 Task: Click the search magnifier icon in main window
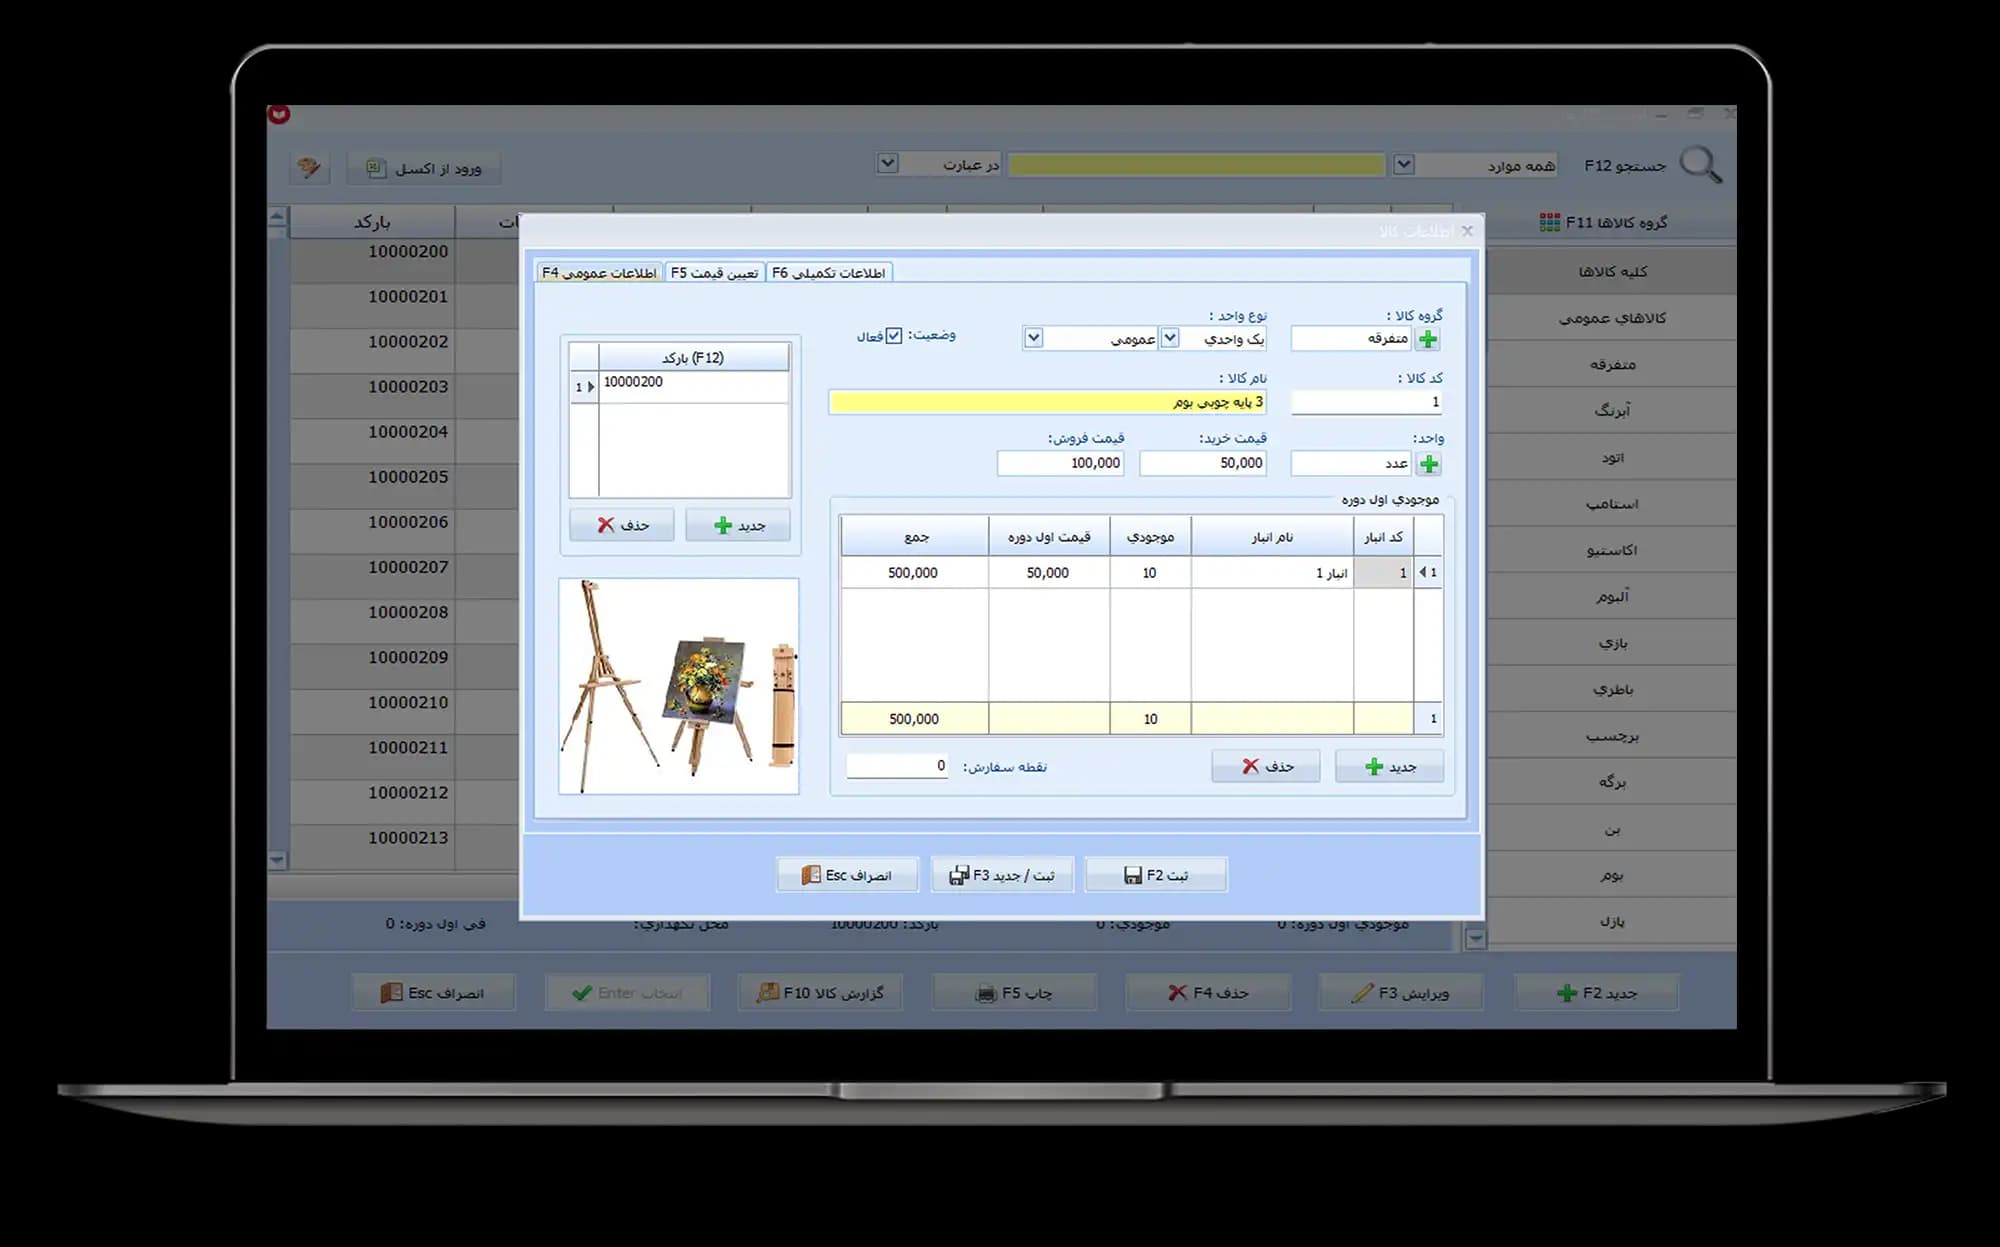pos(1700,164)
